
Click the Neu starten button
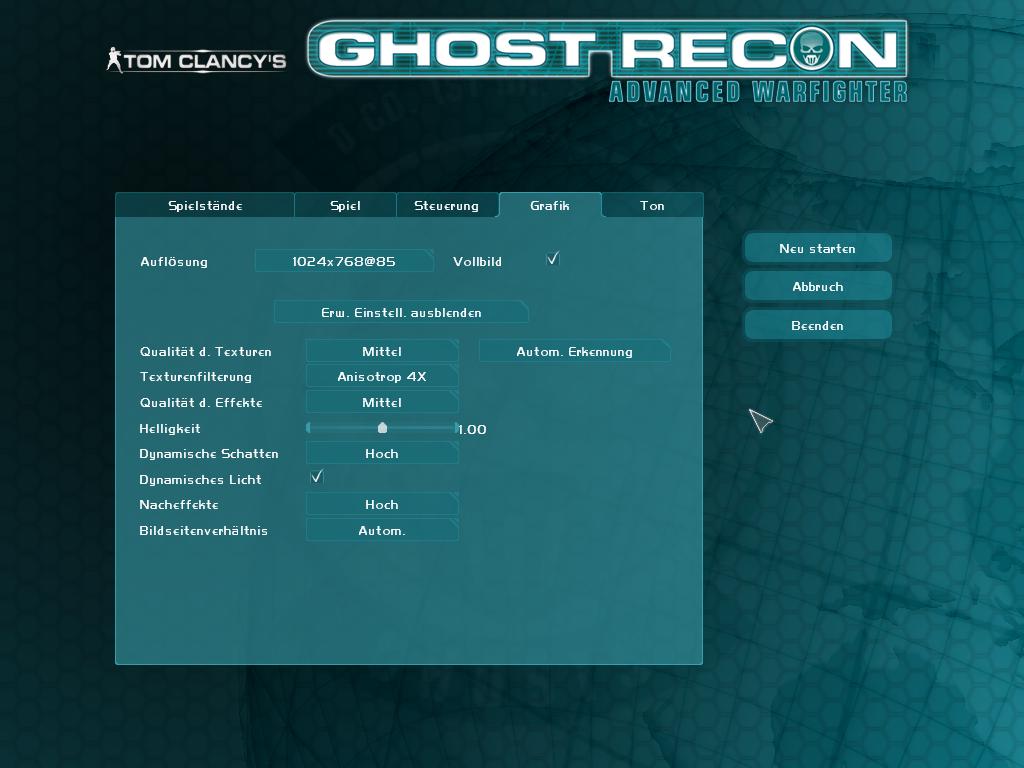coord(818,248)
